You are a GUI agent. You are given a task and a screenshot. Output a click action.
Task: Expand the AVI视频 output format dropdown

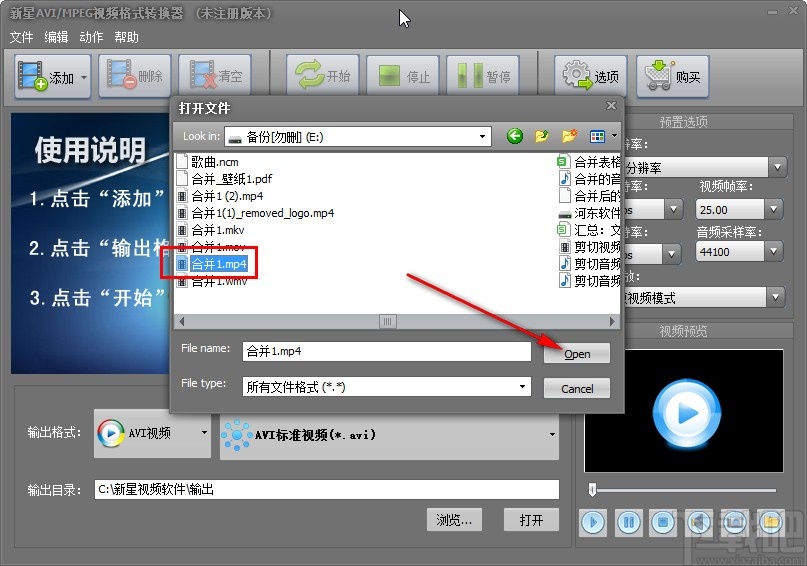pyautogui.click(x=204, y=433)
